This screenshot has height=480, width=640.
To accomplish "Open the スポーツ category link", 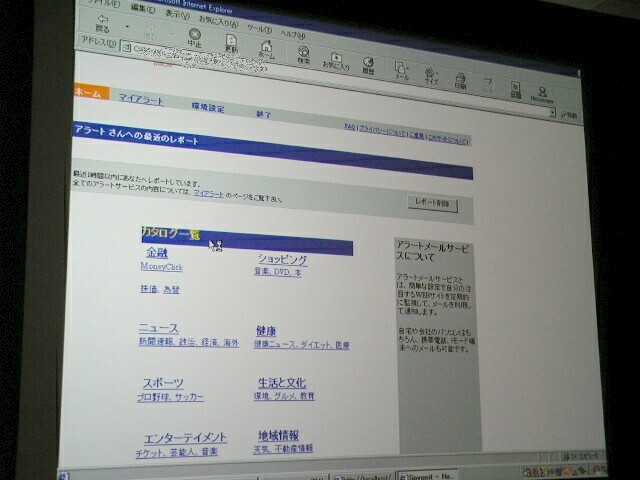I will coord(162,383).
